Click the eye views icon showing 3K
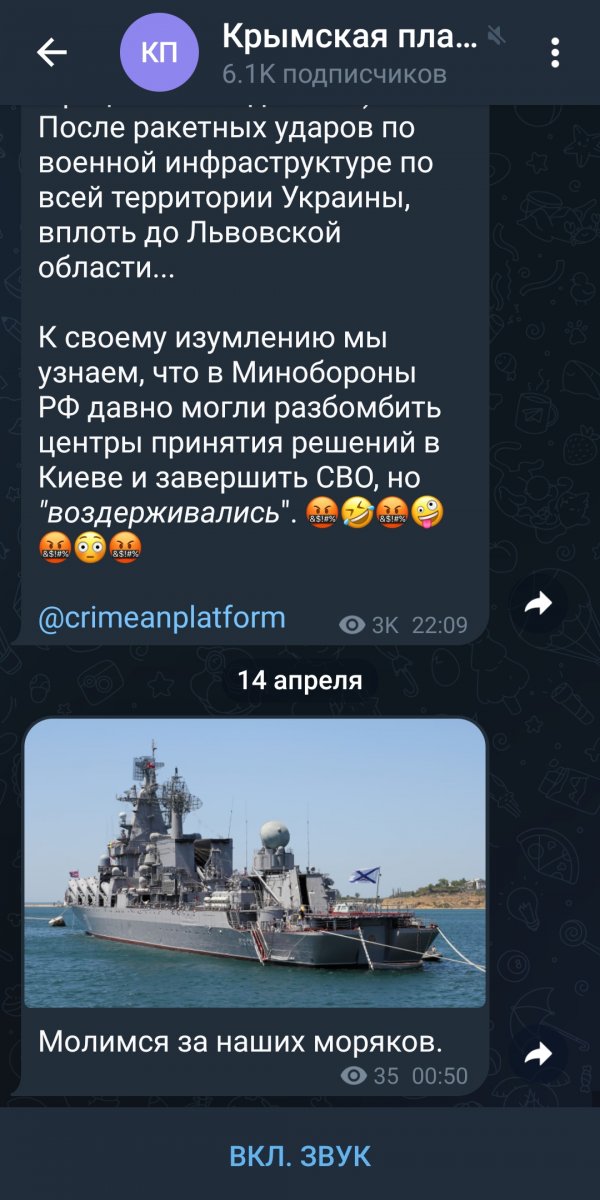The width and height of the screenshot is (600, 1200). (352, 625)
